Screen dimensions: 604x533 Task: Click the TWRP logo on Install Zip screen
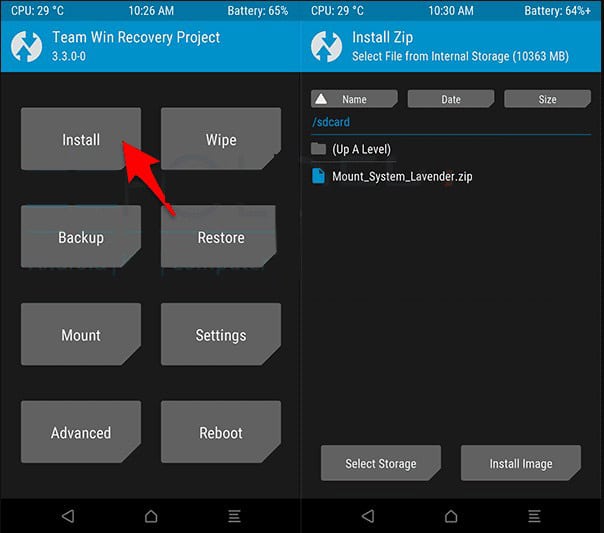tap(326, 47)
